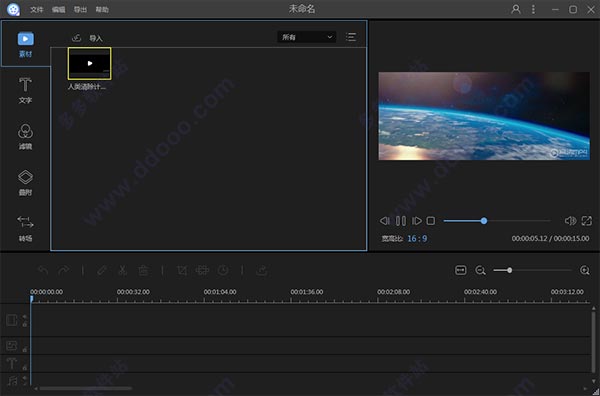Step to the next frame
600x396 pixels.
416,221
